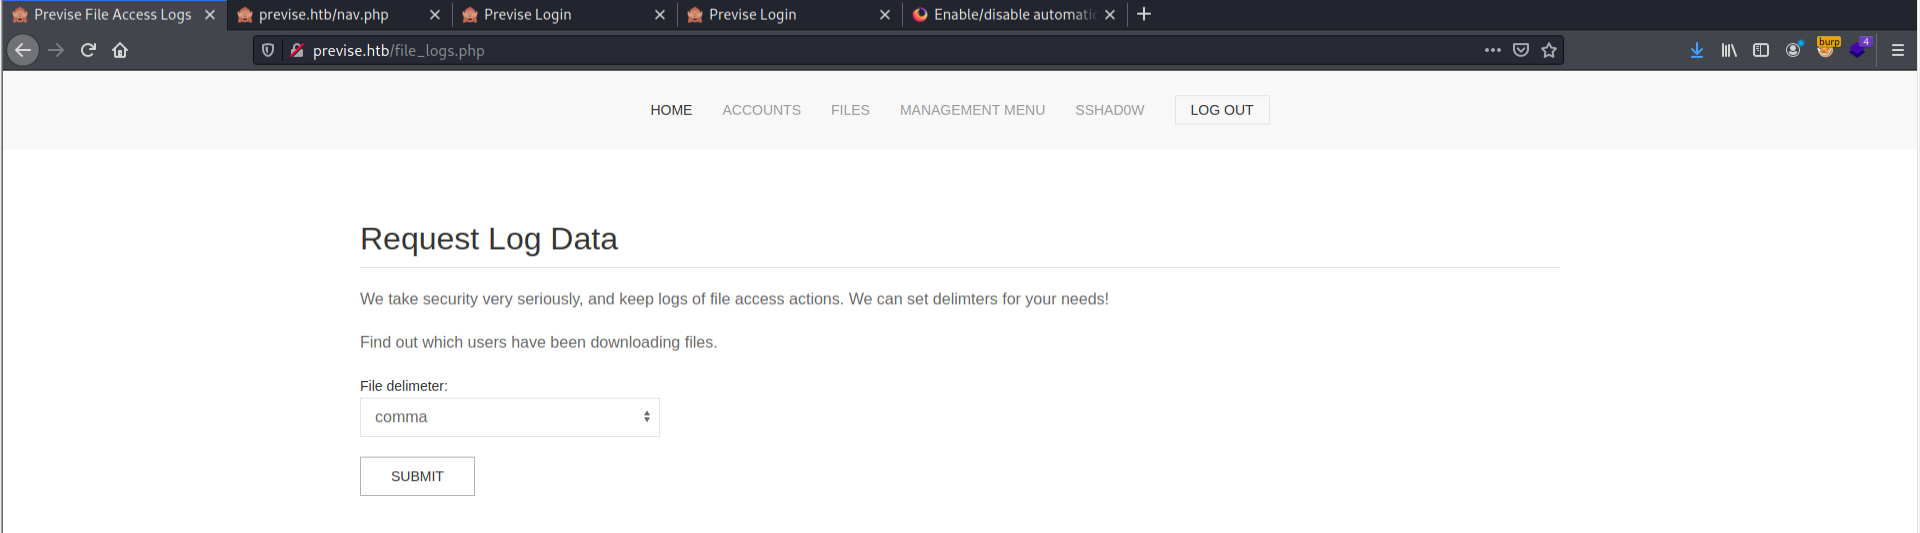
Task: Bookmark this page with the star icon
Action: (1549, 50)
